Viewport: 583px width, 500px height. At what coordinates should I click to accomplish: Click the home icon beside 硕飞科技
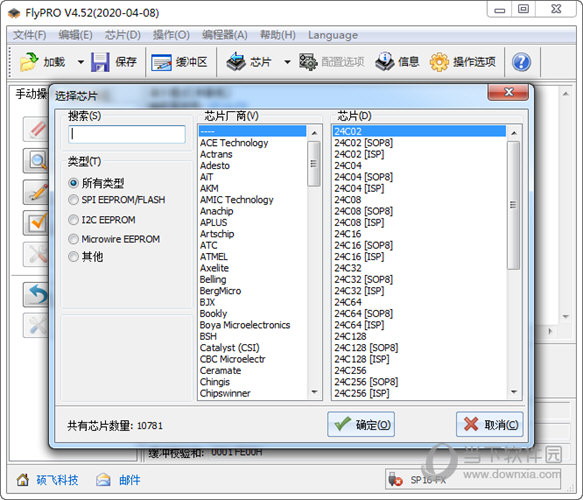click(x=23, y=480)
